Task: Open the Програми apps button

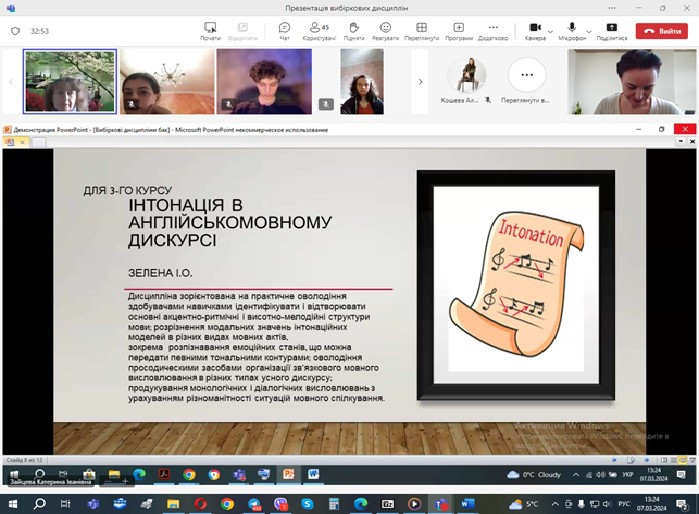Action: click(458, 30)
